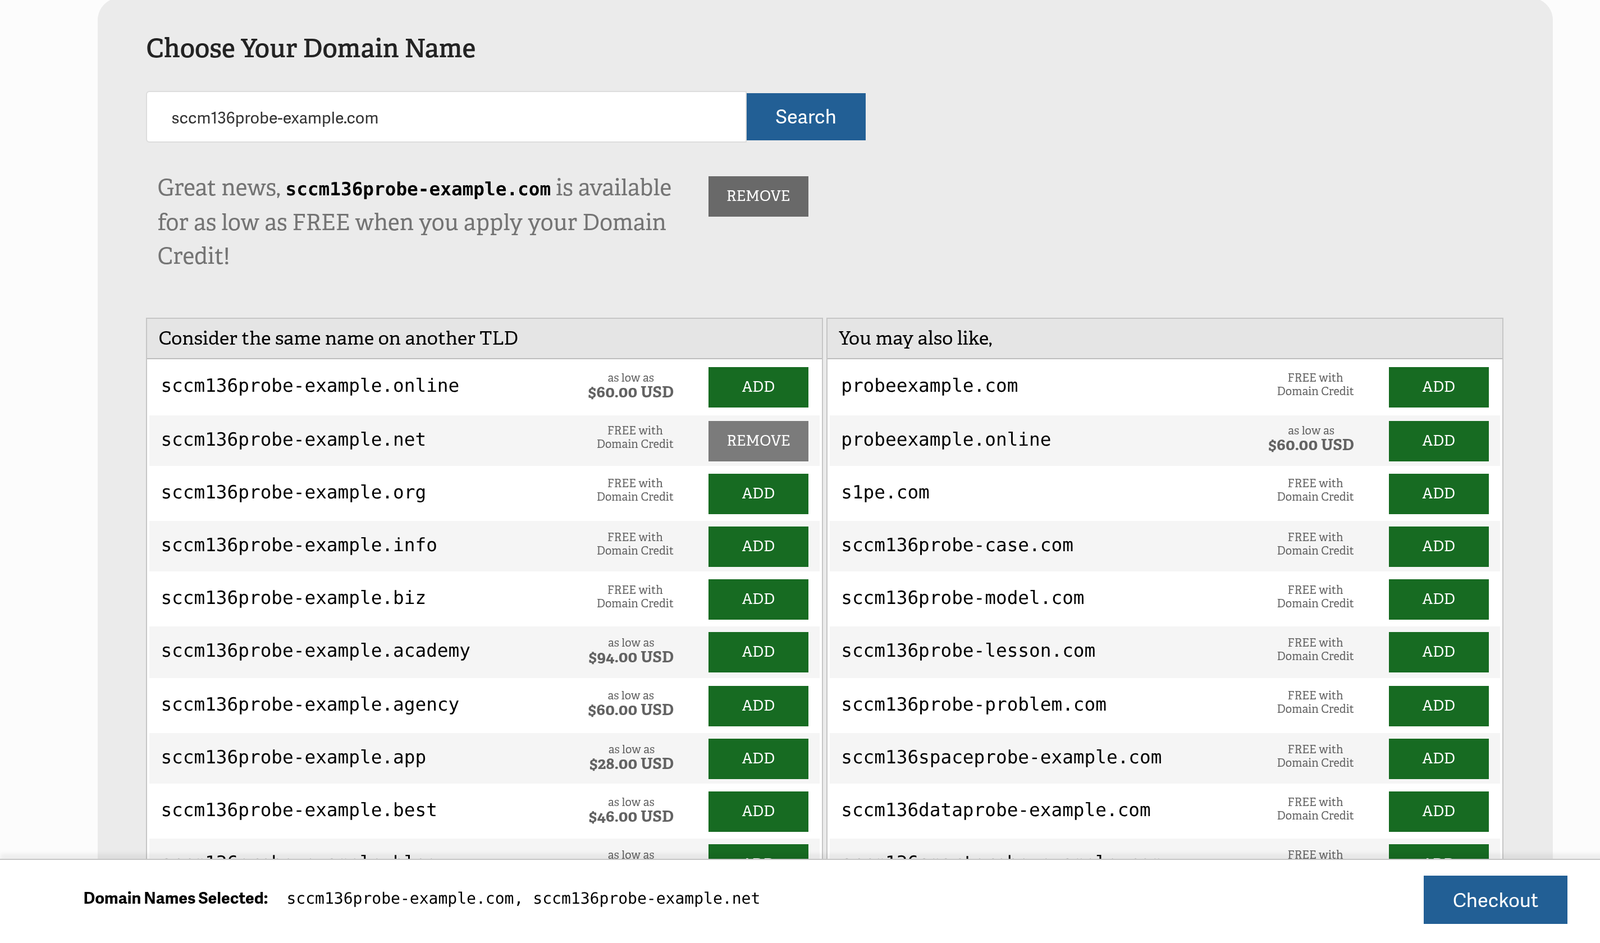1600x943 pixels.
Task: Add probeexample.online domain
Action: point(1438,441)
